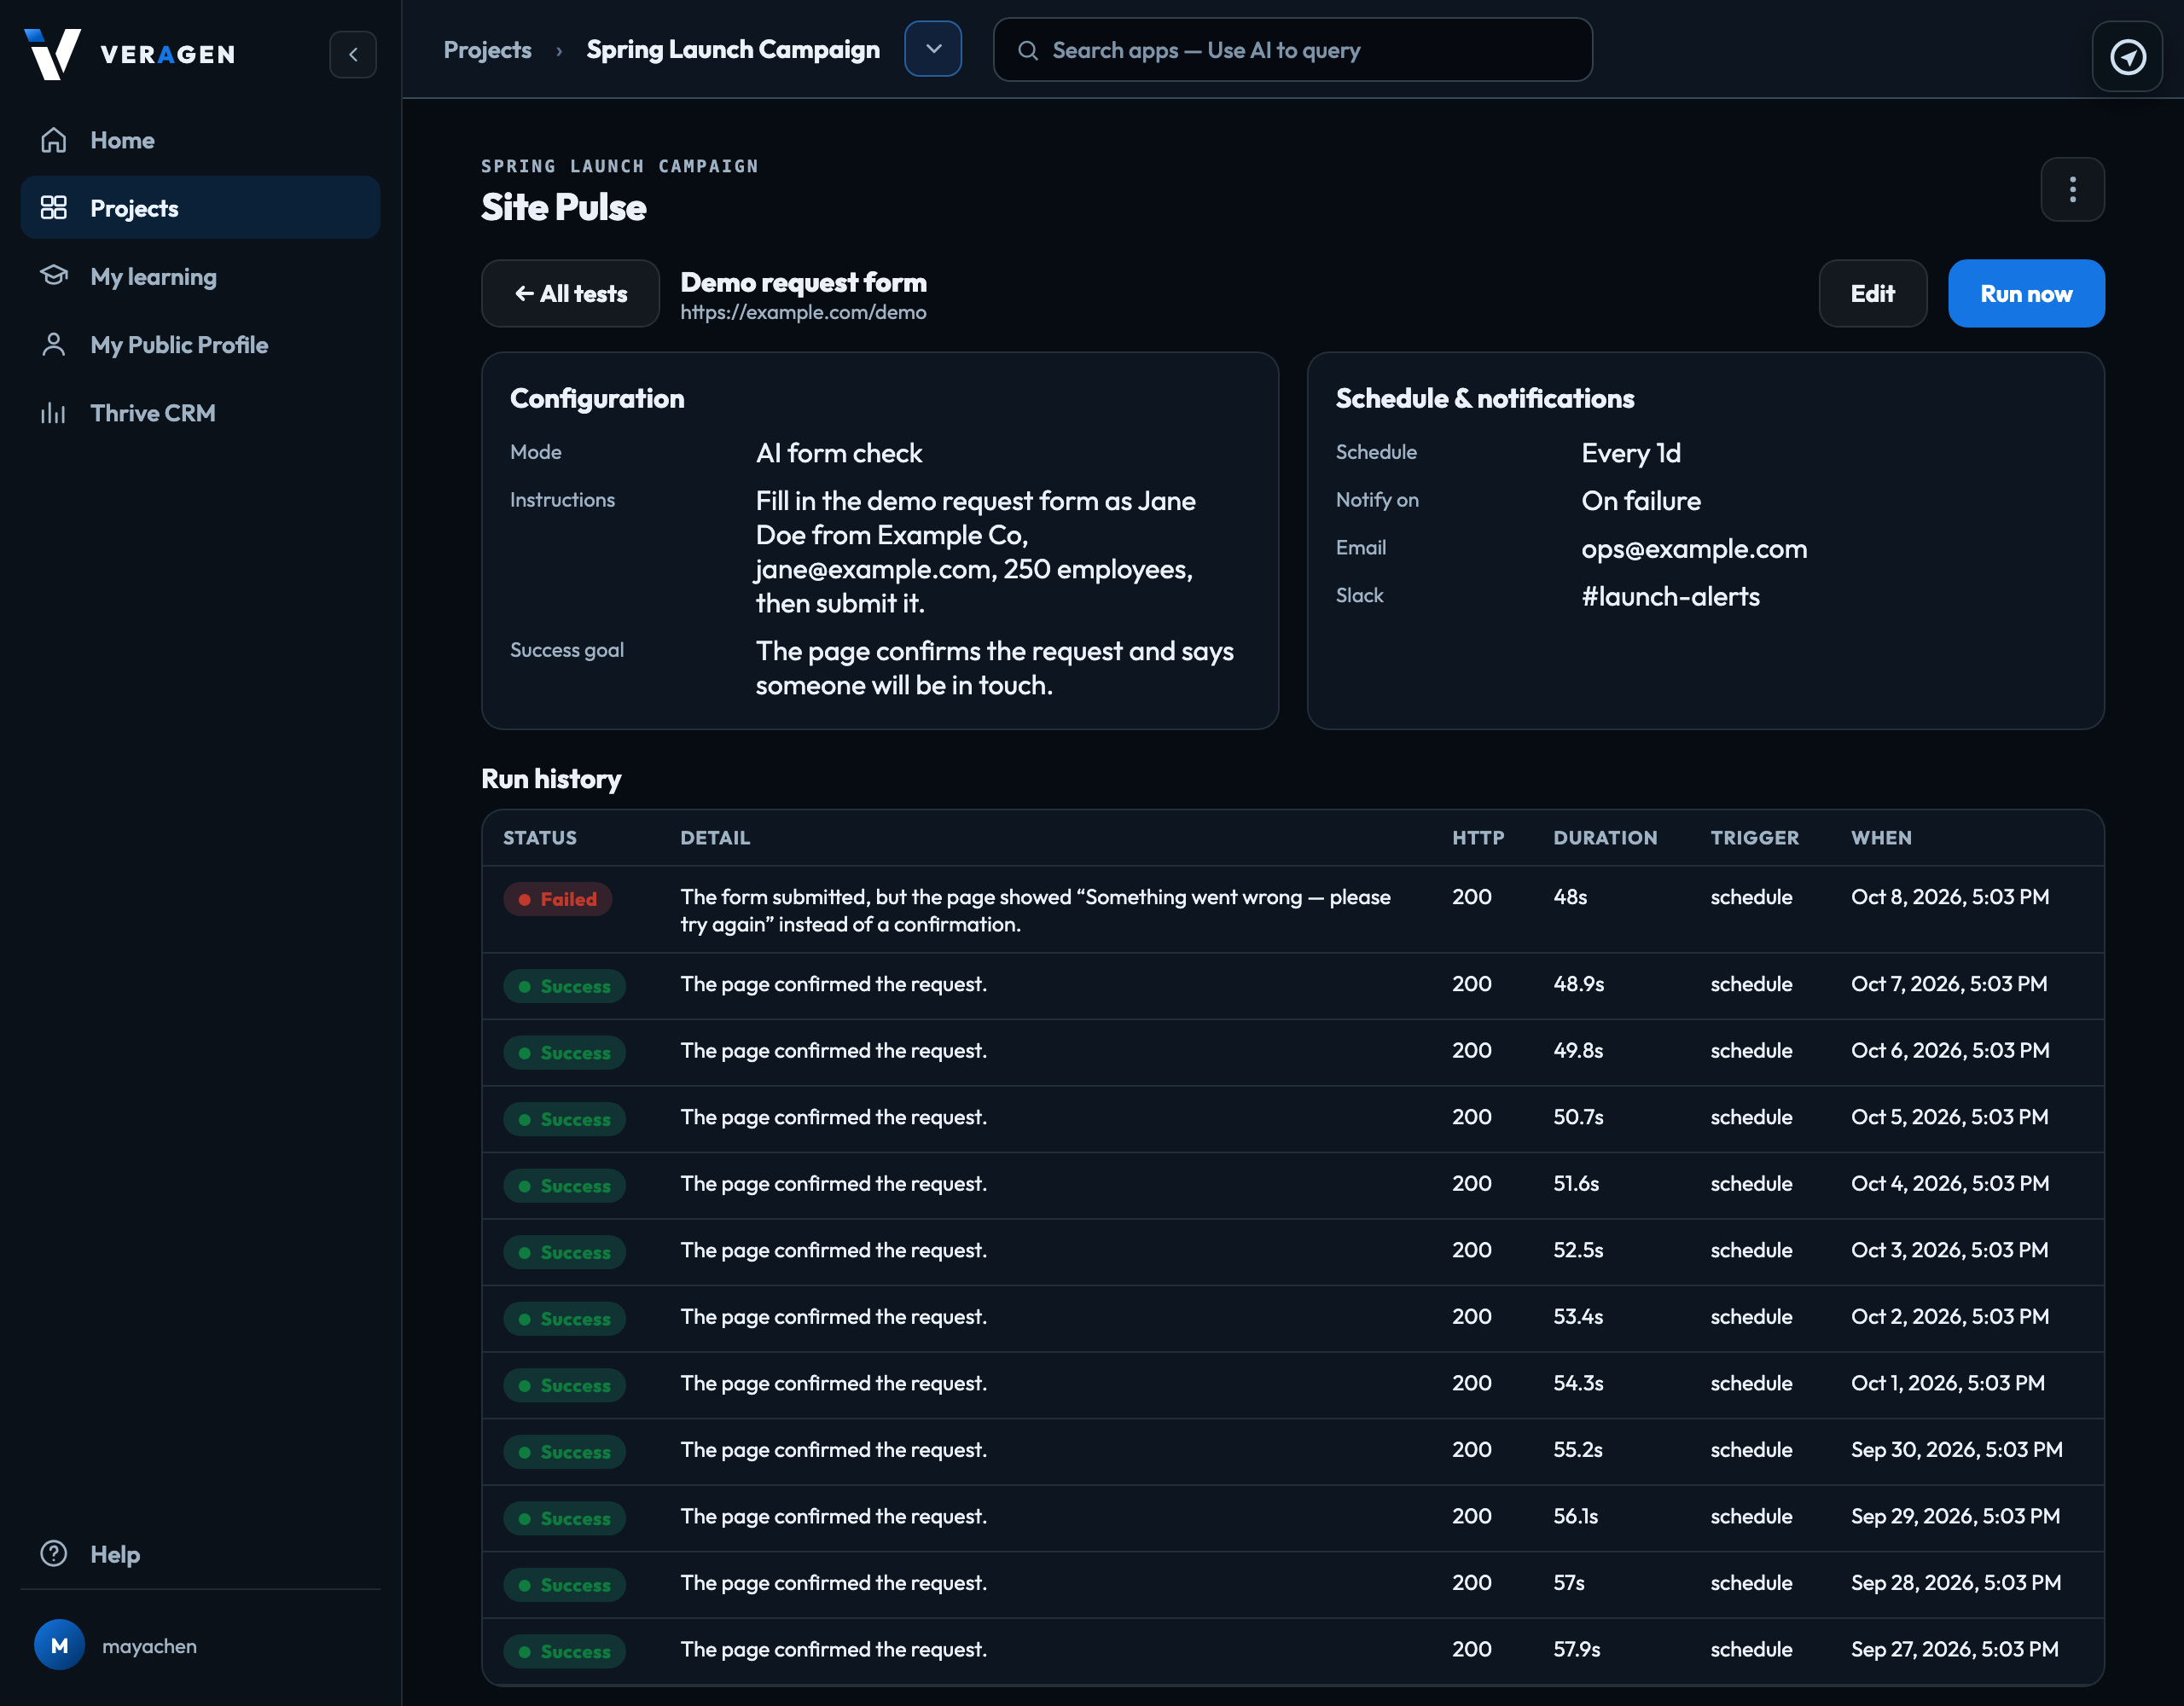Viewport: 2184px width, 1706px height.
Task: Click the Projects grid icon
Action: (x=54, y=208)
